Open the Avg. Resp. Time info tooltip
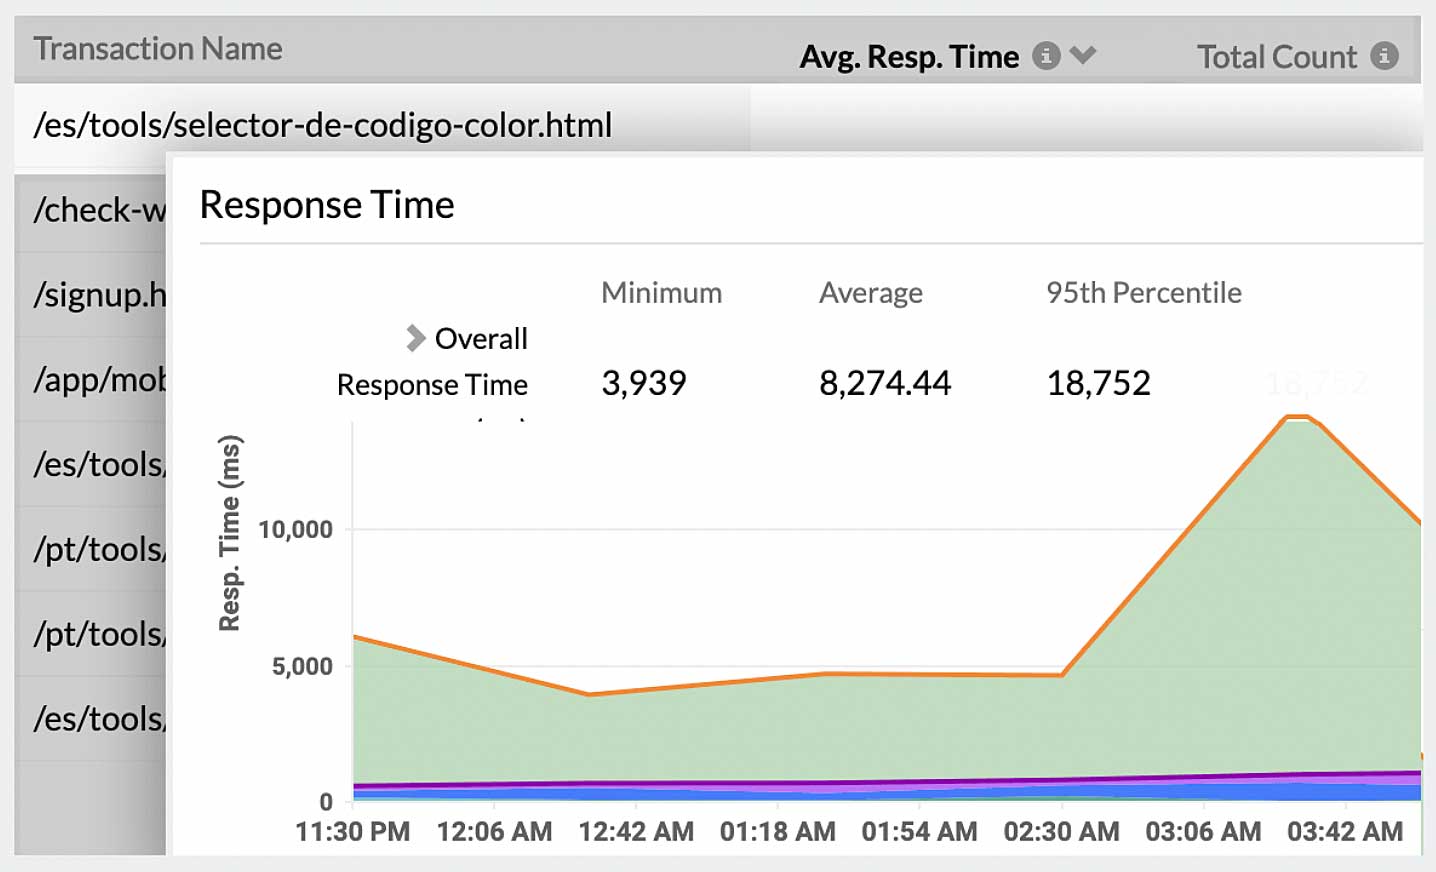The image size is (1436, 872). (x=1046, y=57)
